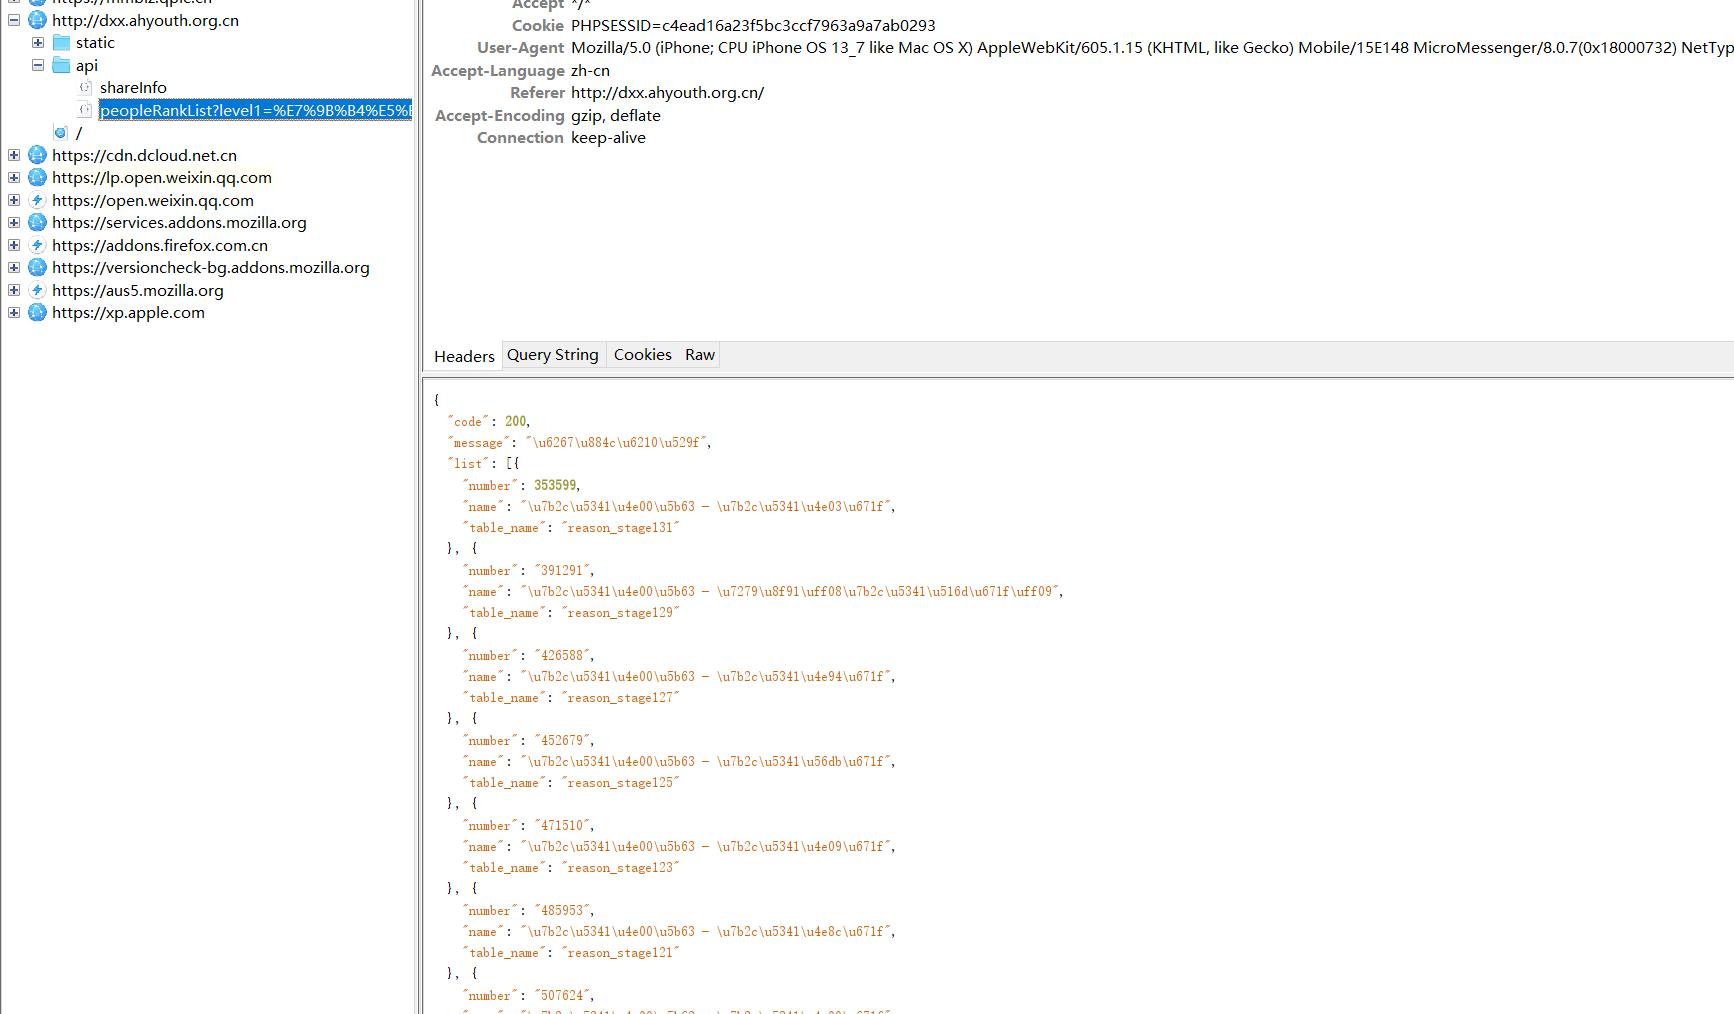Click the PHPSESSID cookie value
The image size is (1734, 1014).
pos(753,25)
